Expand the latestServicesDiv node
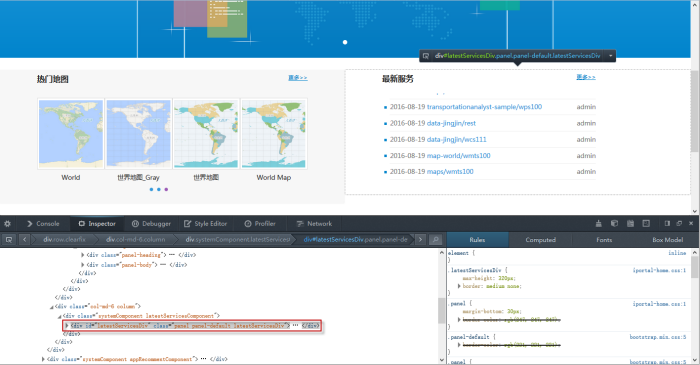 point(67,326)
